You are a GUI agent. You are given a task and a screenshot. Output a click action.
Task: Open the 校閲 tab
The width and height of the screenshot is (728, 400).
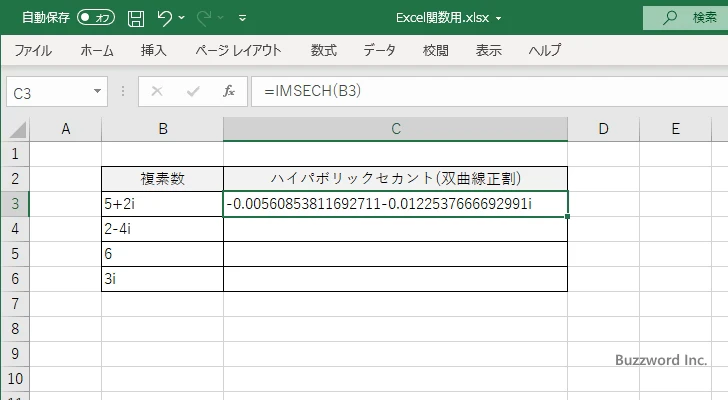[x=436, y=50]
